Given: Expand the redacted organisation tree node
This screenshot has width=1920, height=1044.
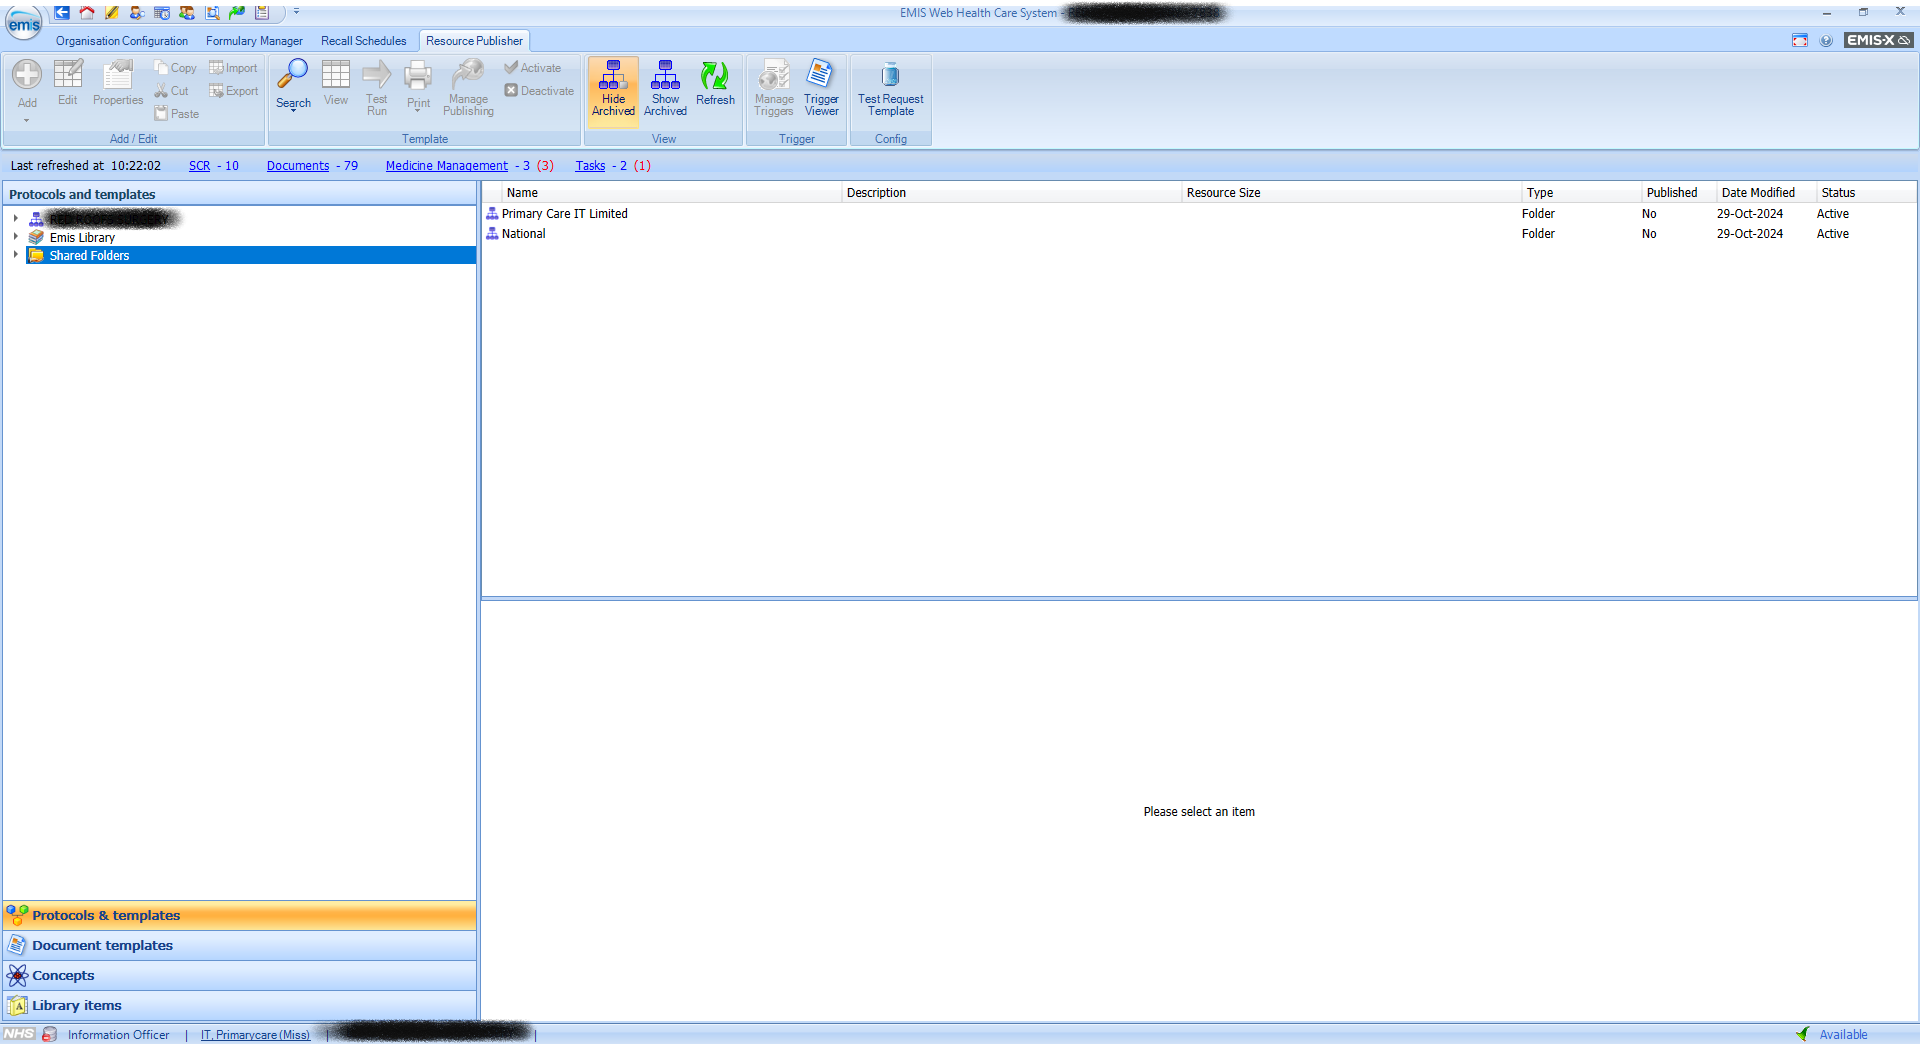Looking at the screenshot, I should click(x=15, y=218).
